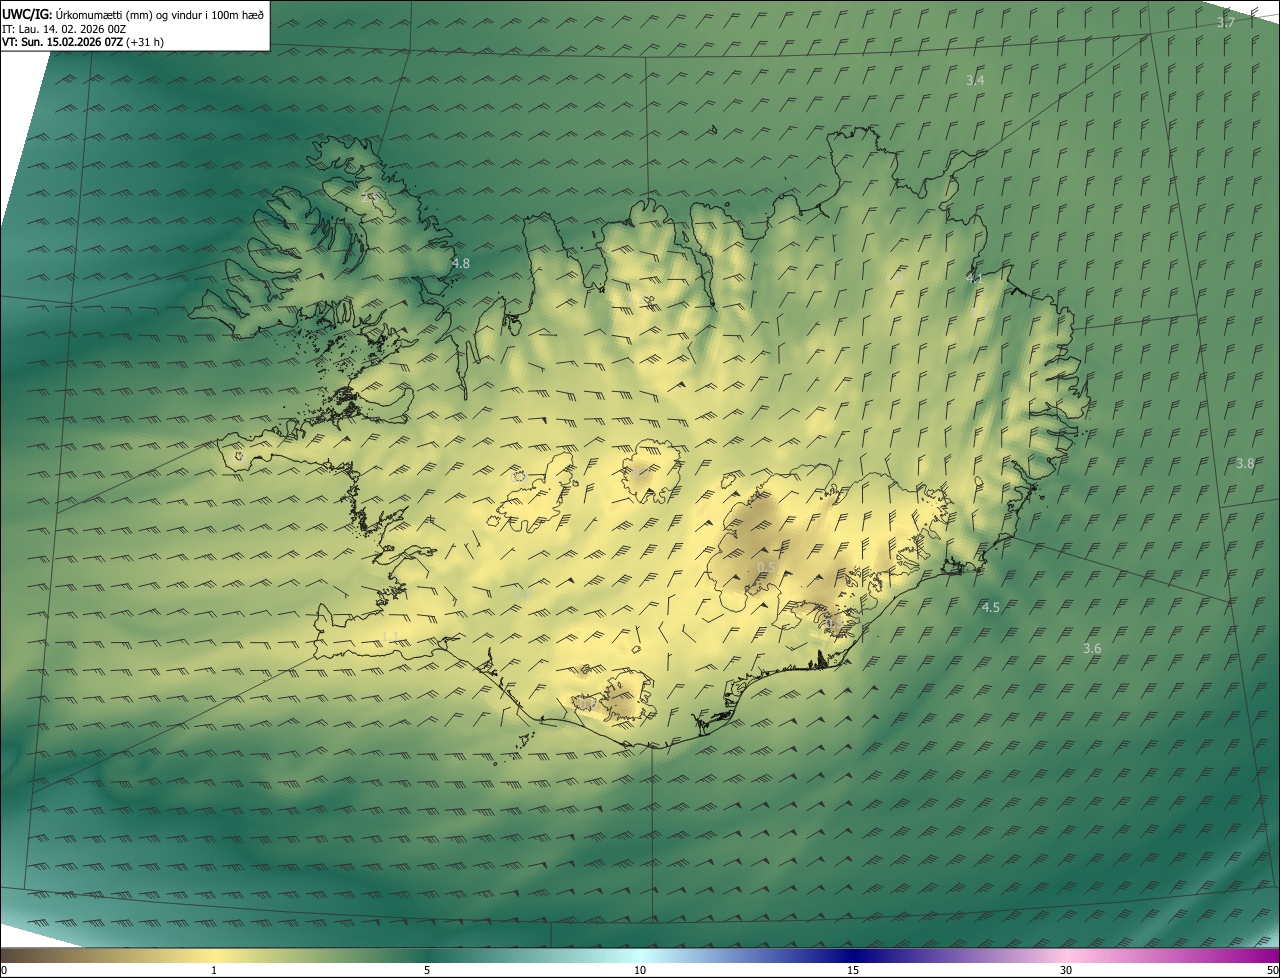Click the '4.8' value near the Westfjords
The height and width of the screenshot is (978, 1280).
(x=461, y=263)
